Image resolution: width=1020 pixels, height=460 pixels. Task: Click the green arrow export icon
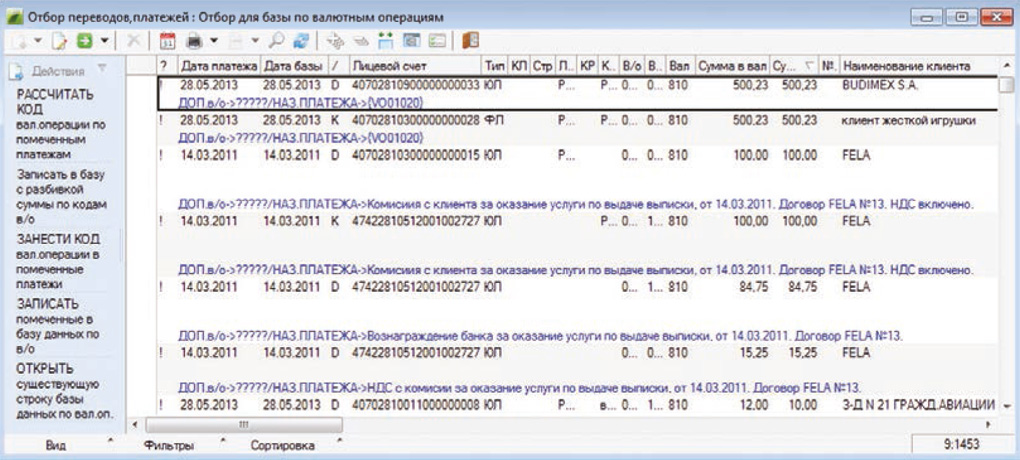coord(84,41)
